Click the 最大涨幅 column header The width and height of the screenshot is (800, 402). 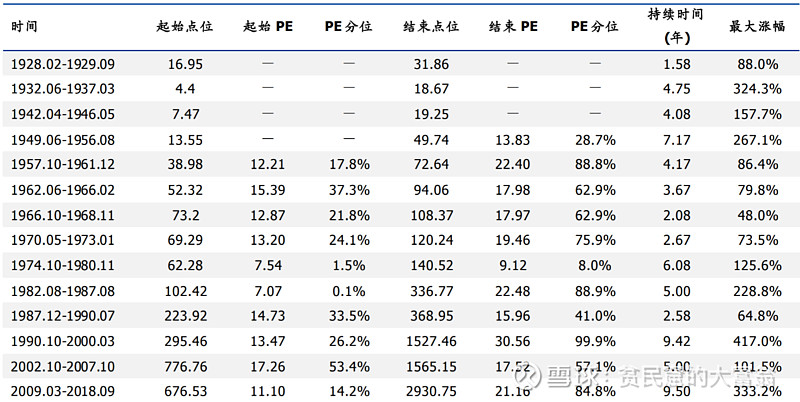click(757, 26)
